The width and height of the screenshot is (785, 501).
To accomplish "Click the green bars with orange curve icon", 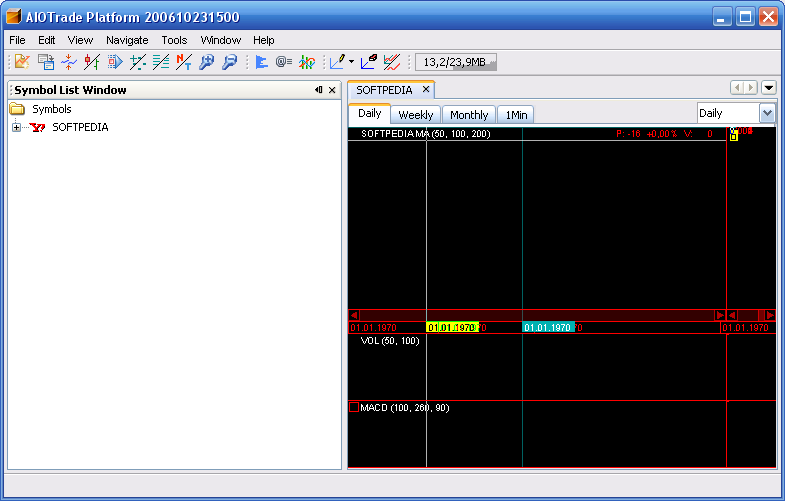I will 307,62.
